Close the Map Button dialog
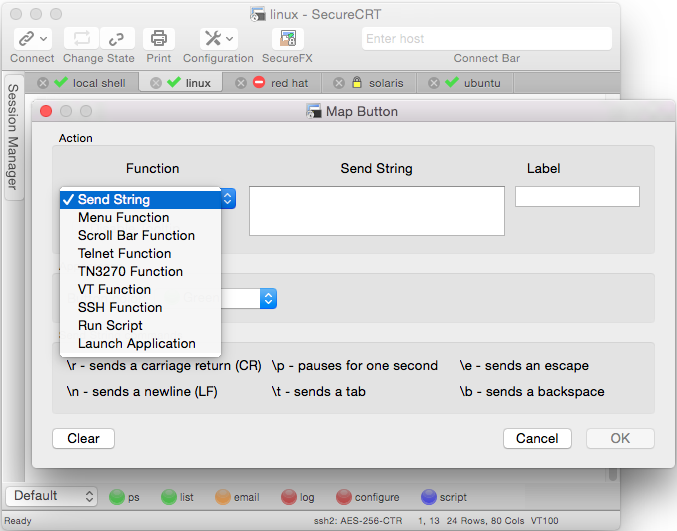Screen dimensions: 677x531 46,111
